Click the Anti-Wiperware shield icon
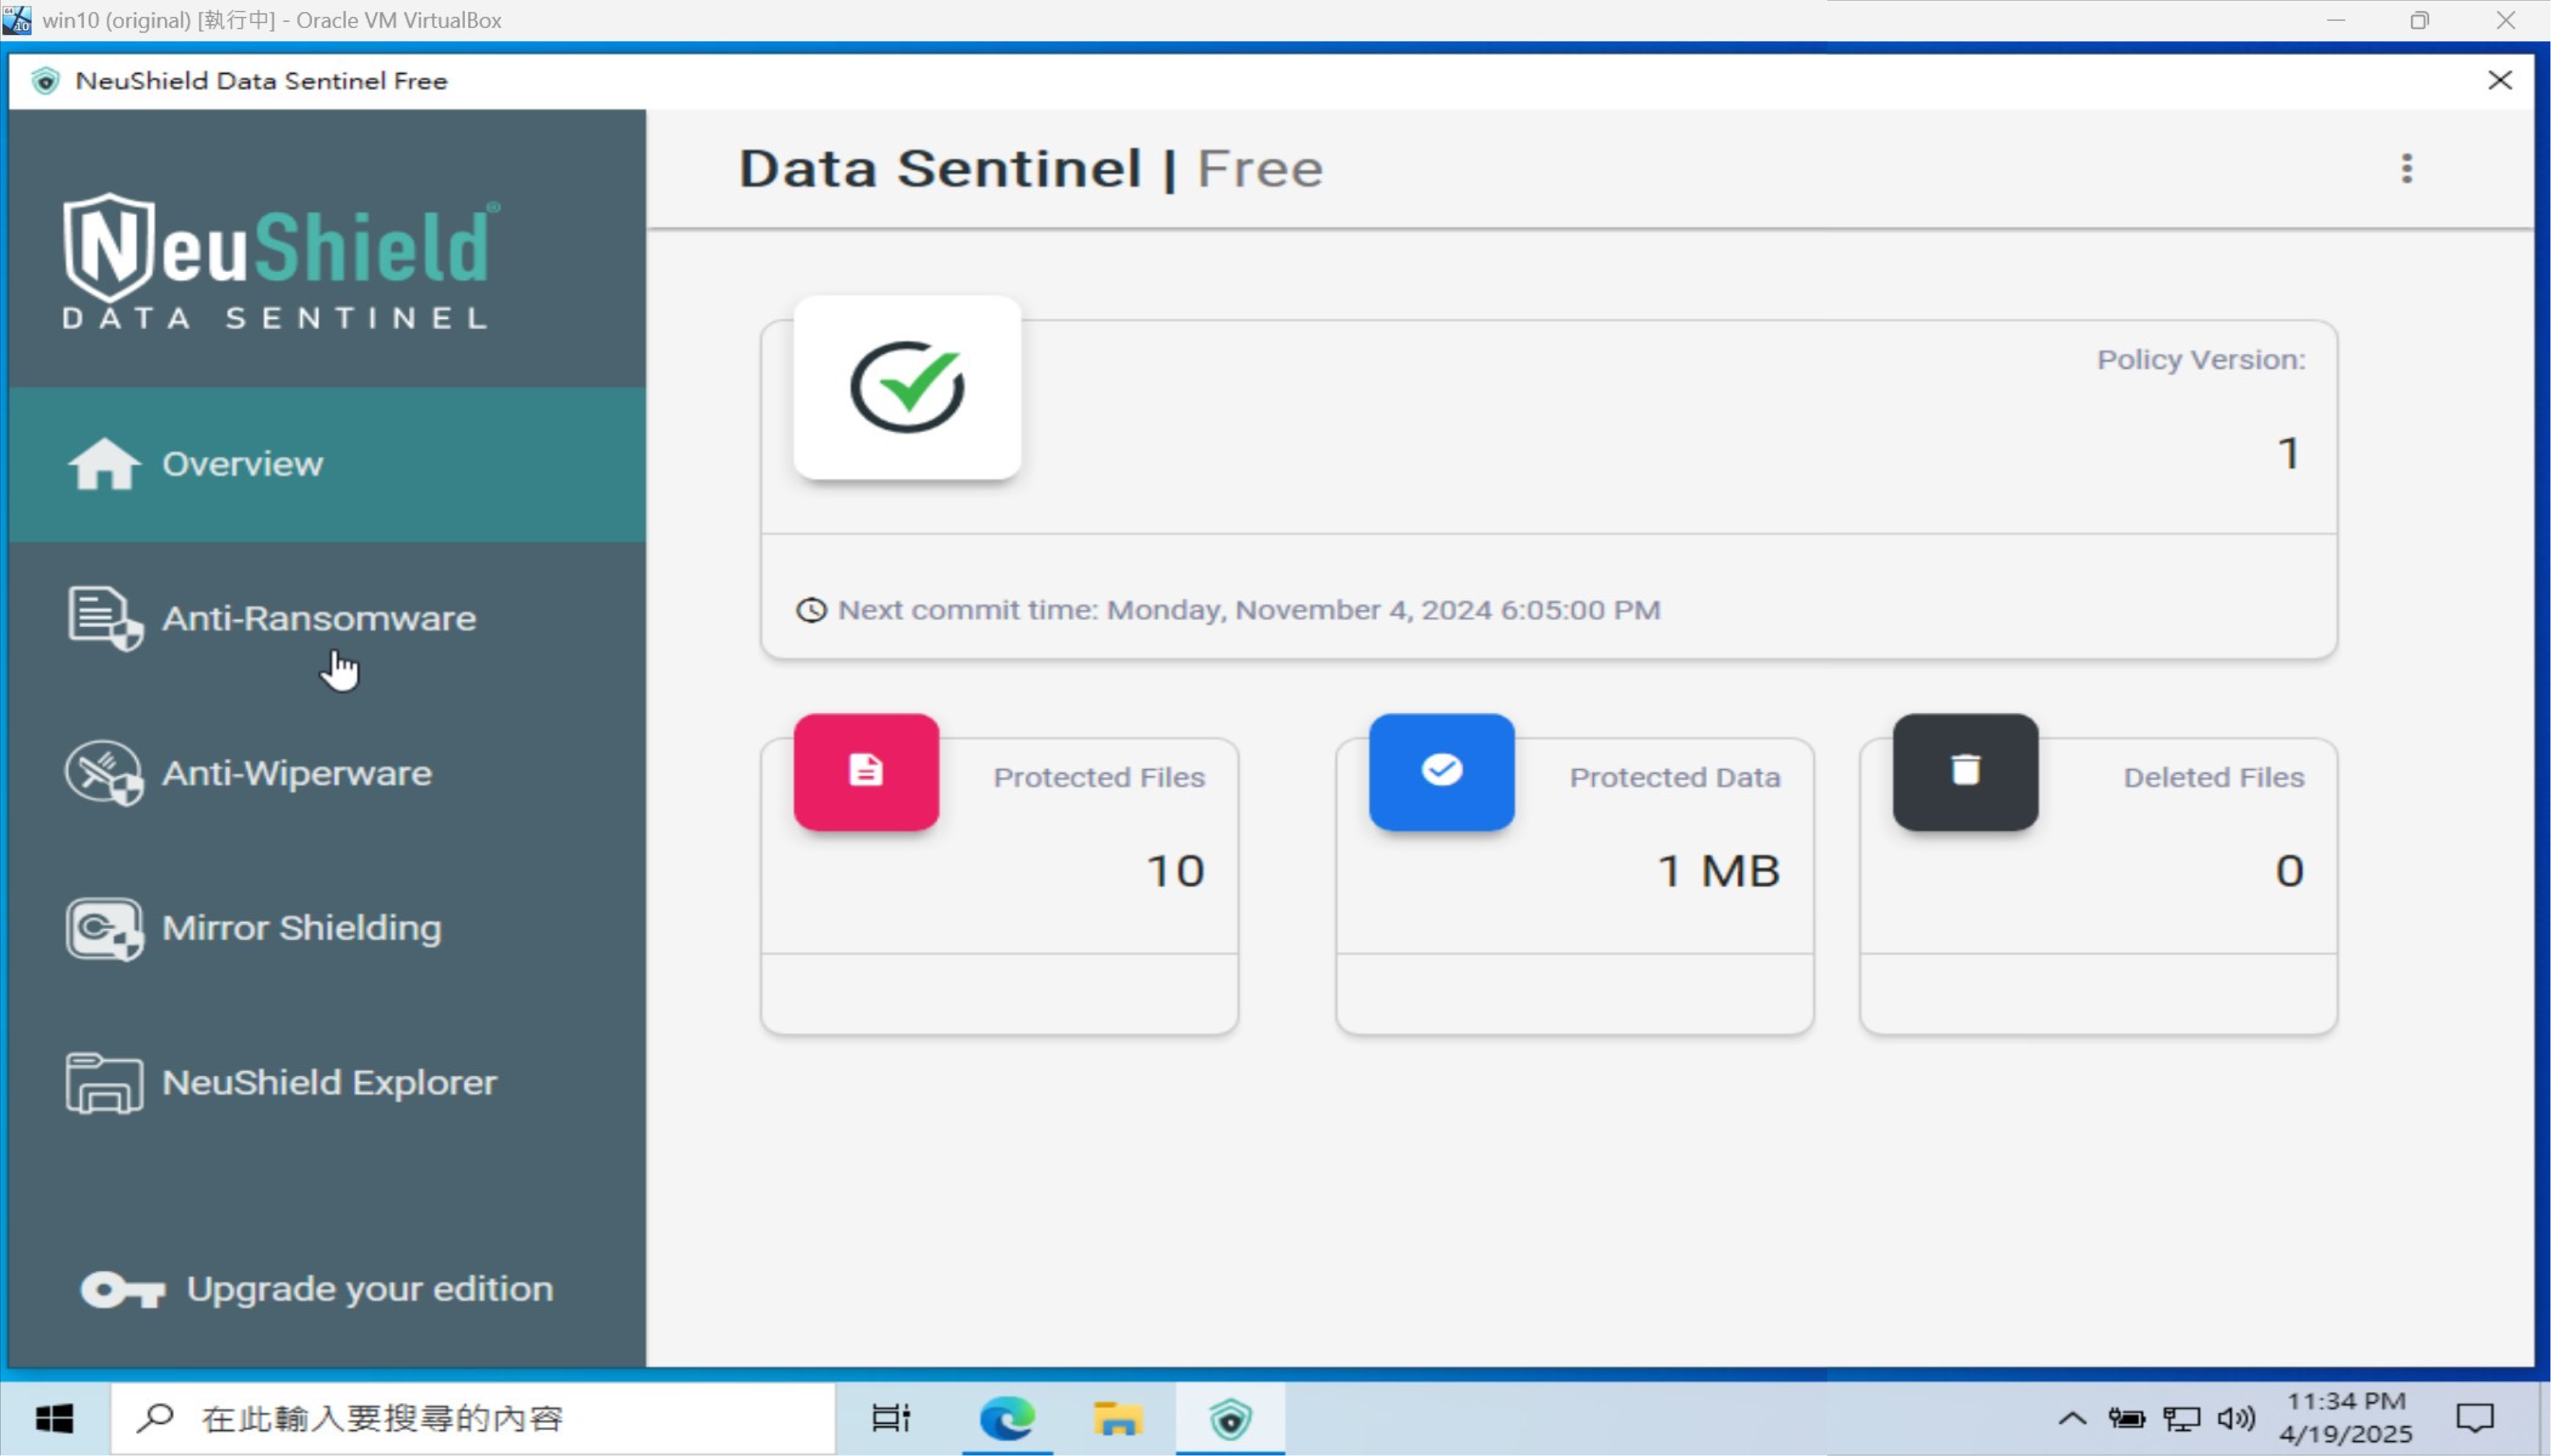Viewport: 2551px width, 1456px height. (104, 773)
